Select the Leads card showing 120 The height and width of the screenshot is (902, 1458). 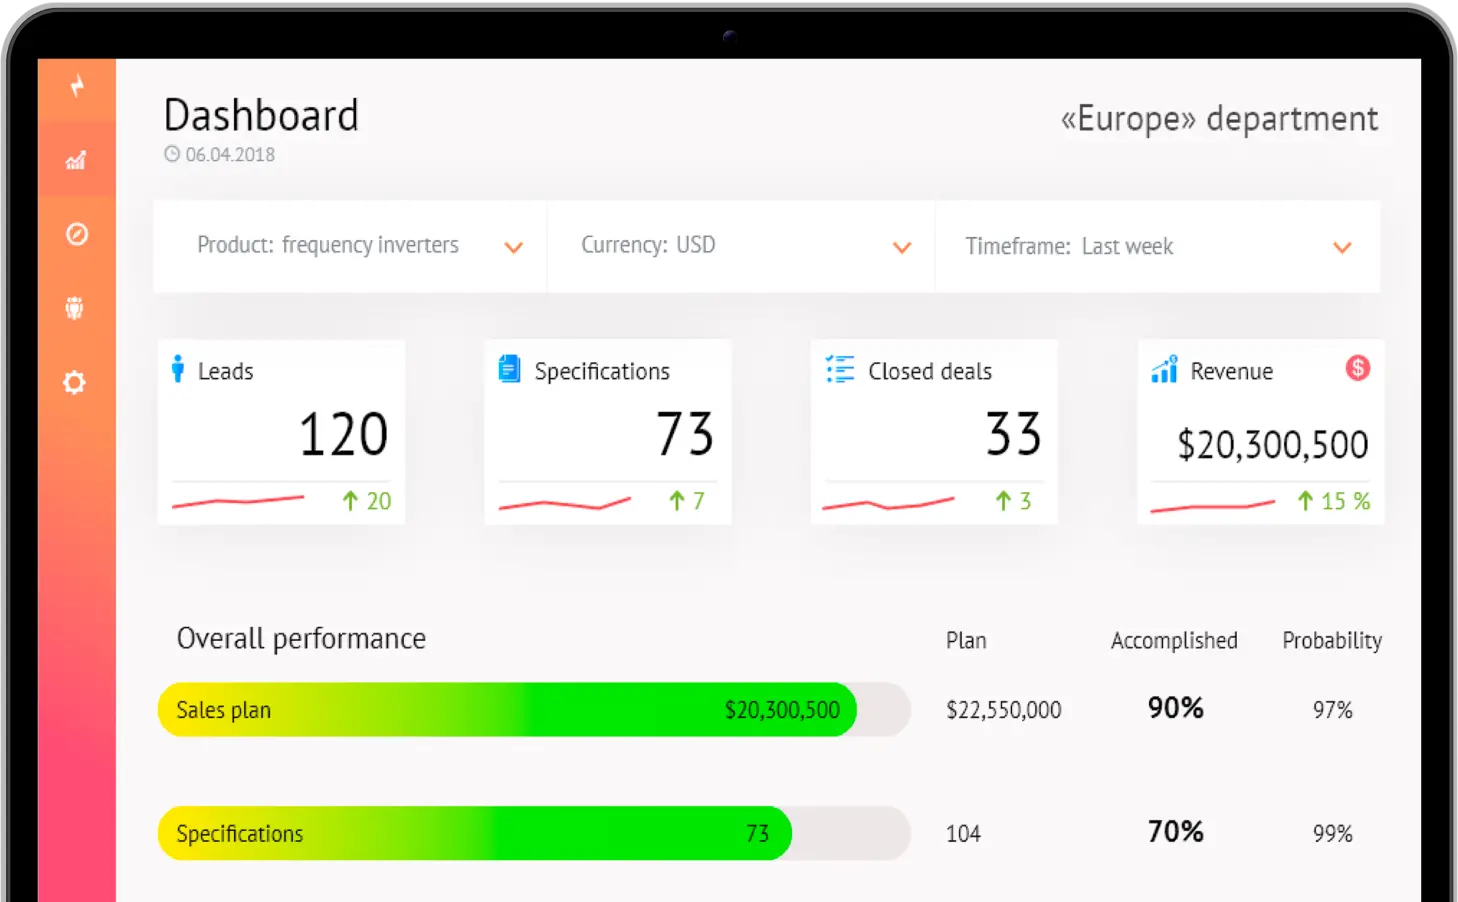pos(281,432)
